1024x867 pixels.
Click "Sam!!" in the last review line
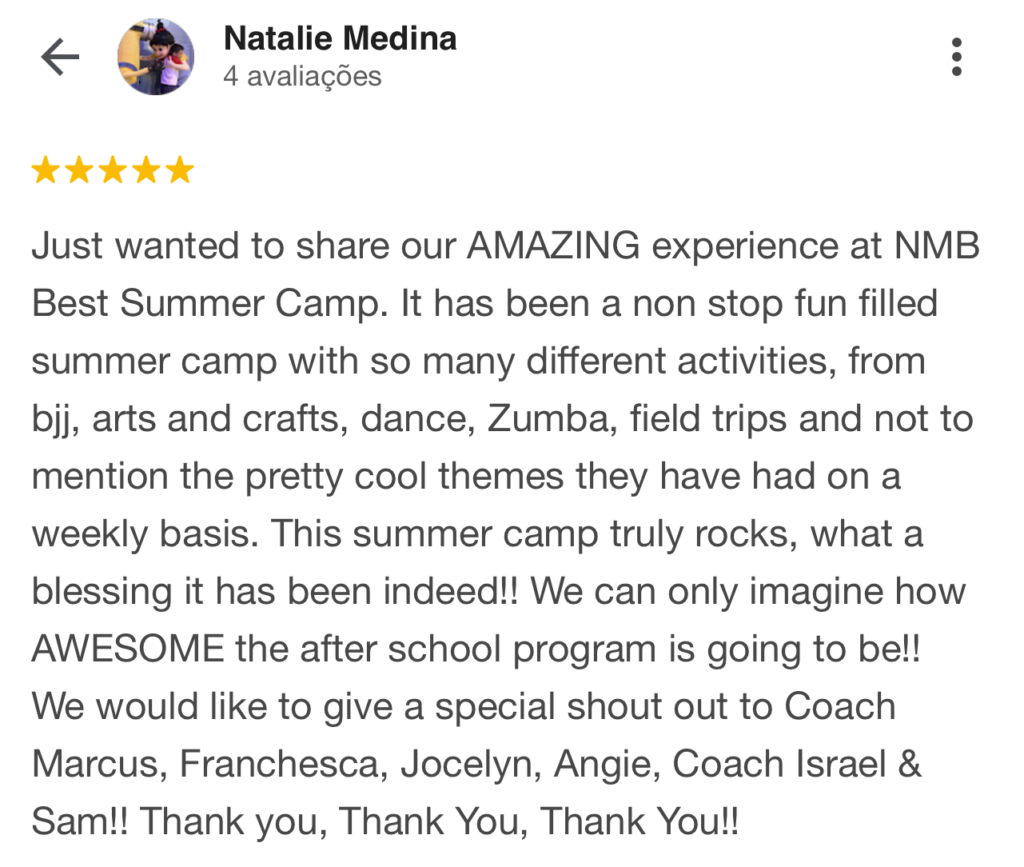pyautogui.click(x=80, y=822)
